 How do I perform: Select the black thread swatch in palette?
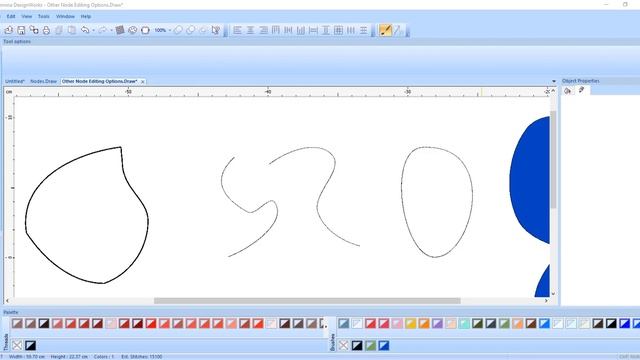tap(44, 324)
